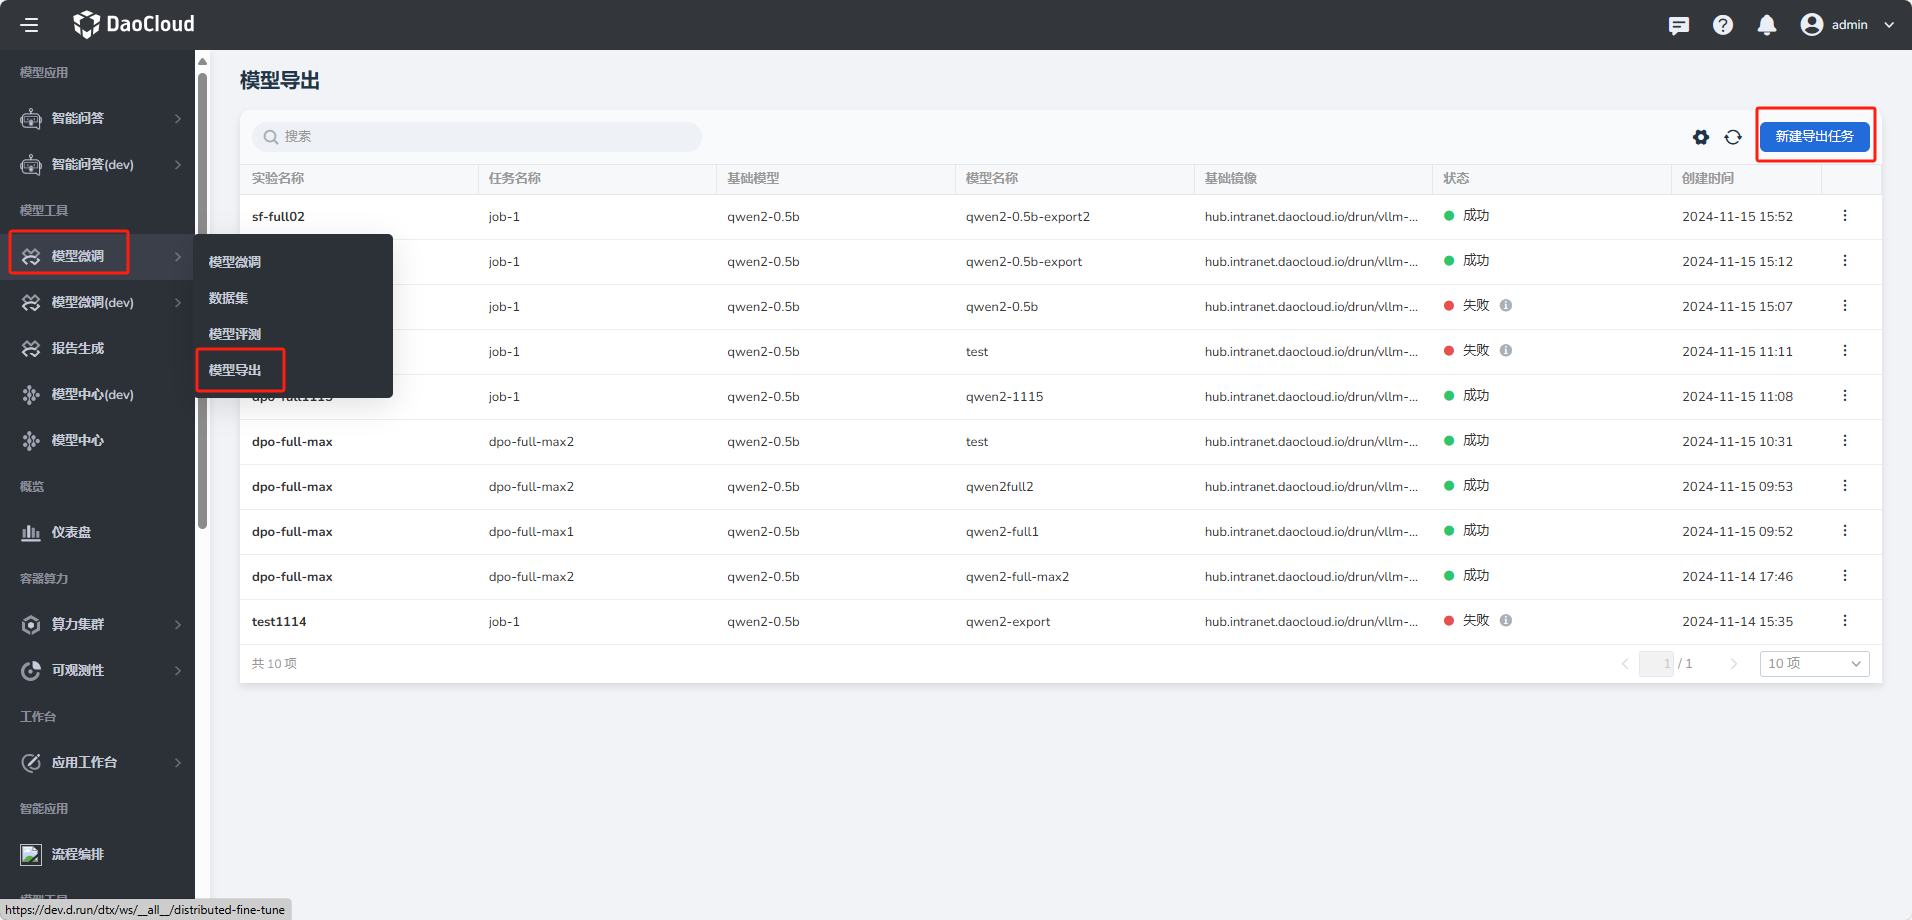Expand the 算力集群 chevron
1912x920 pixels.
[178, 625]
